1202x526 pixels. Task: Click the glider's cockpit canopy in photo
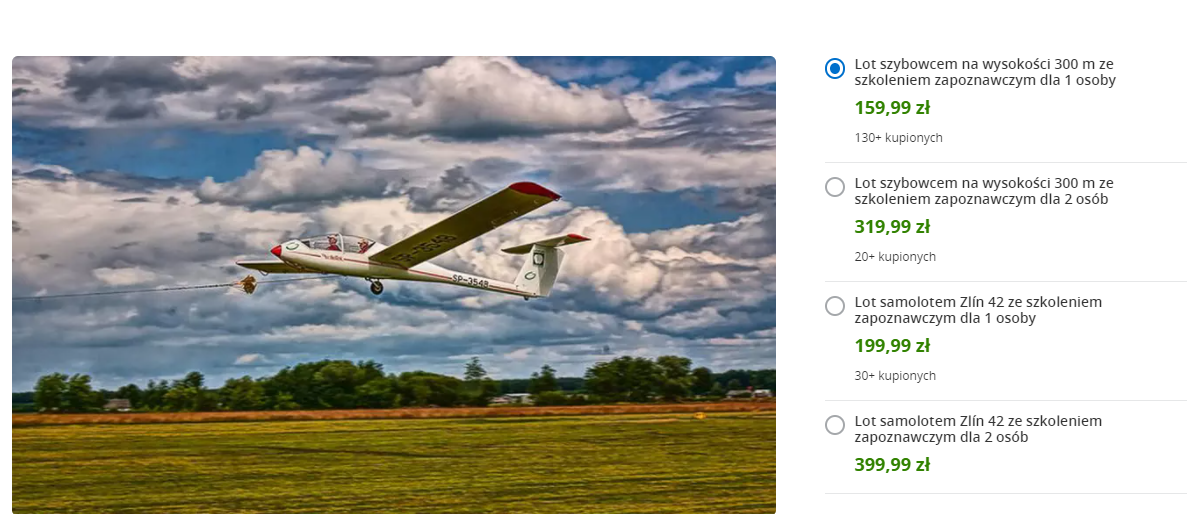(x=337, y=243)
